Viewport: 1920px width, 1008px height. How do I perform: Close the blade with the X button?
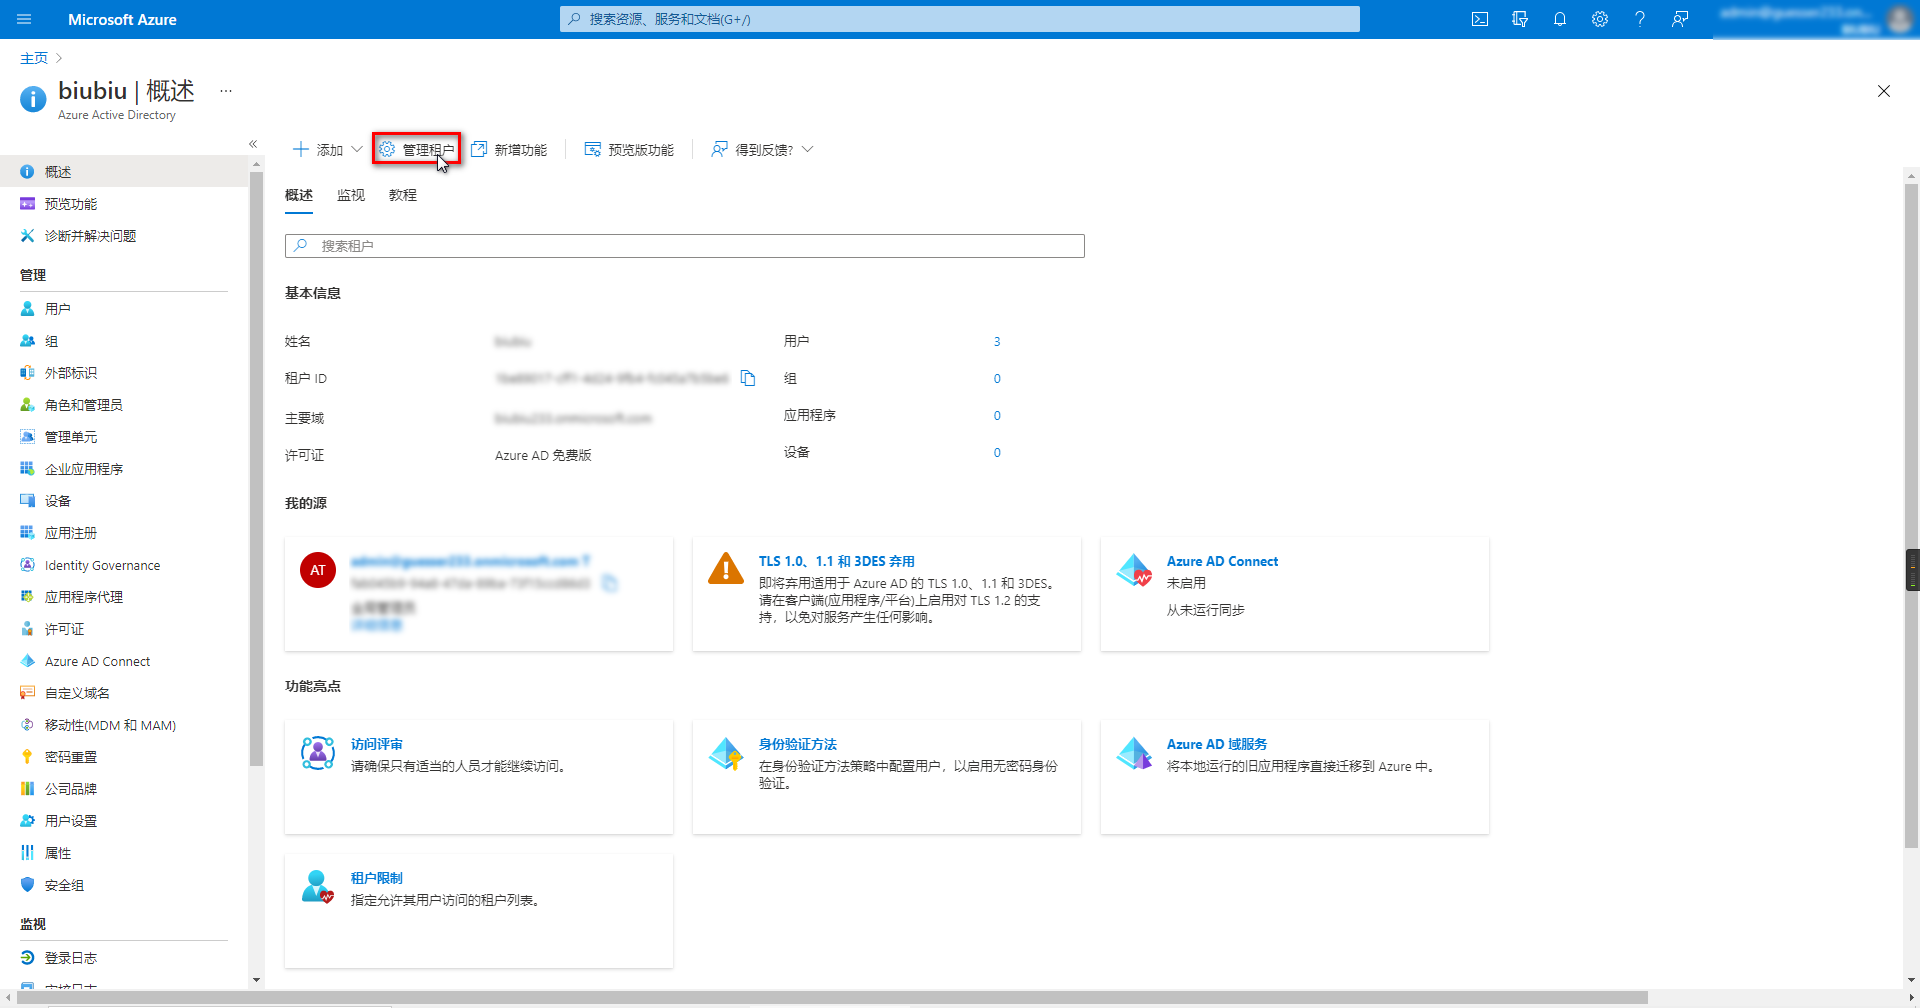coord(1884,91)
